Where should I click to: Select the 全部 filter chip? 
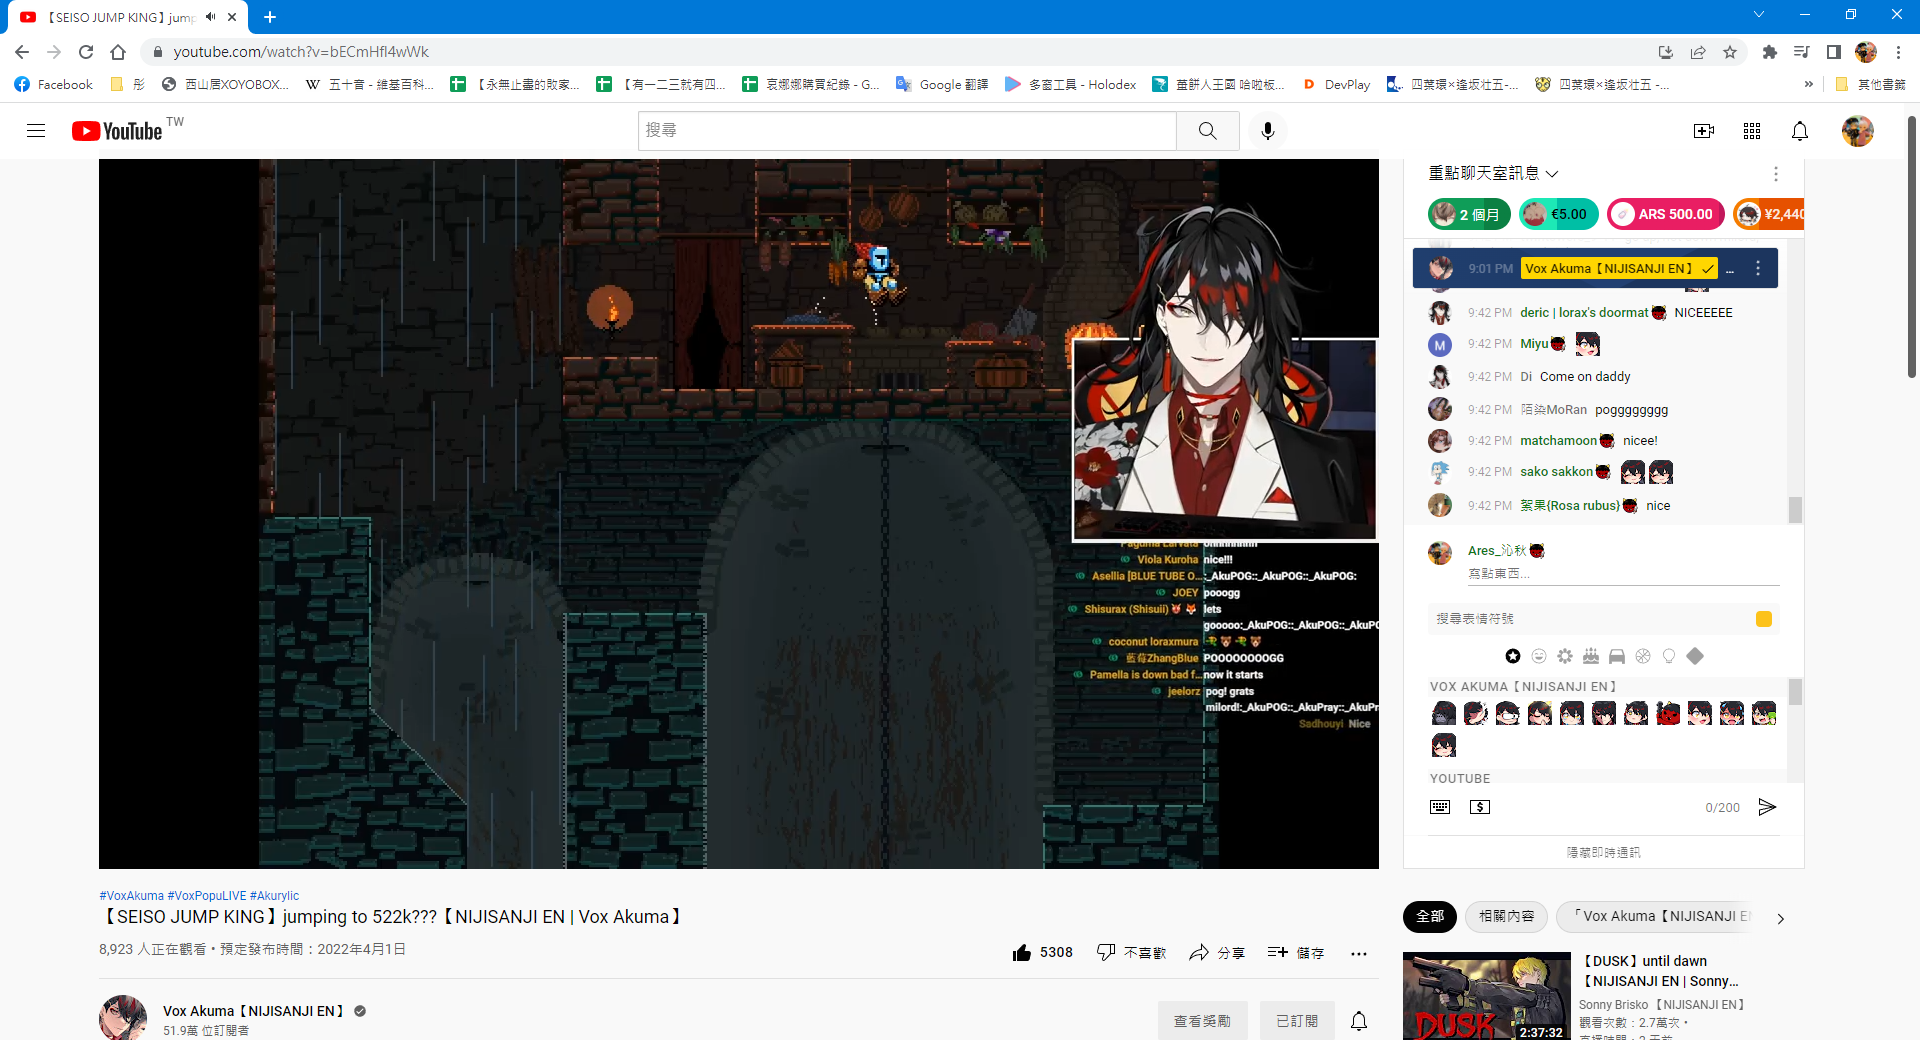point(1430,916)
